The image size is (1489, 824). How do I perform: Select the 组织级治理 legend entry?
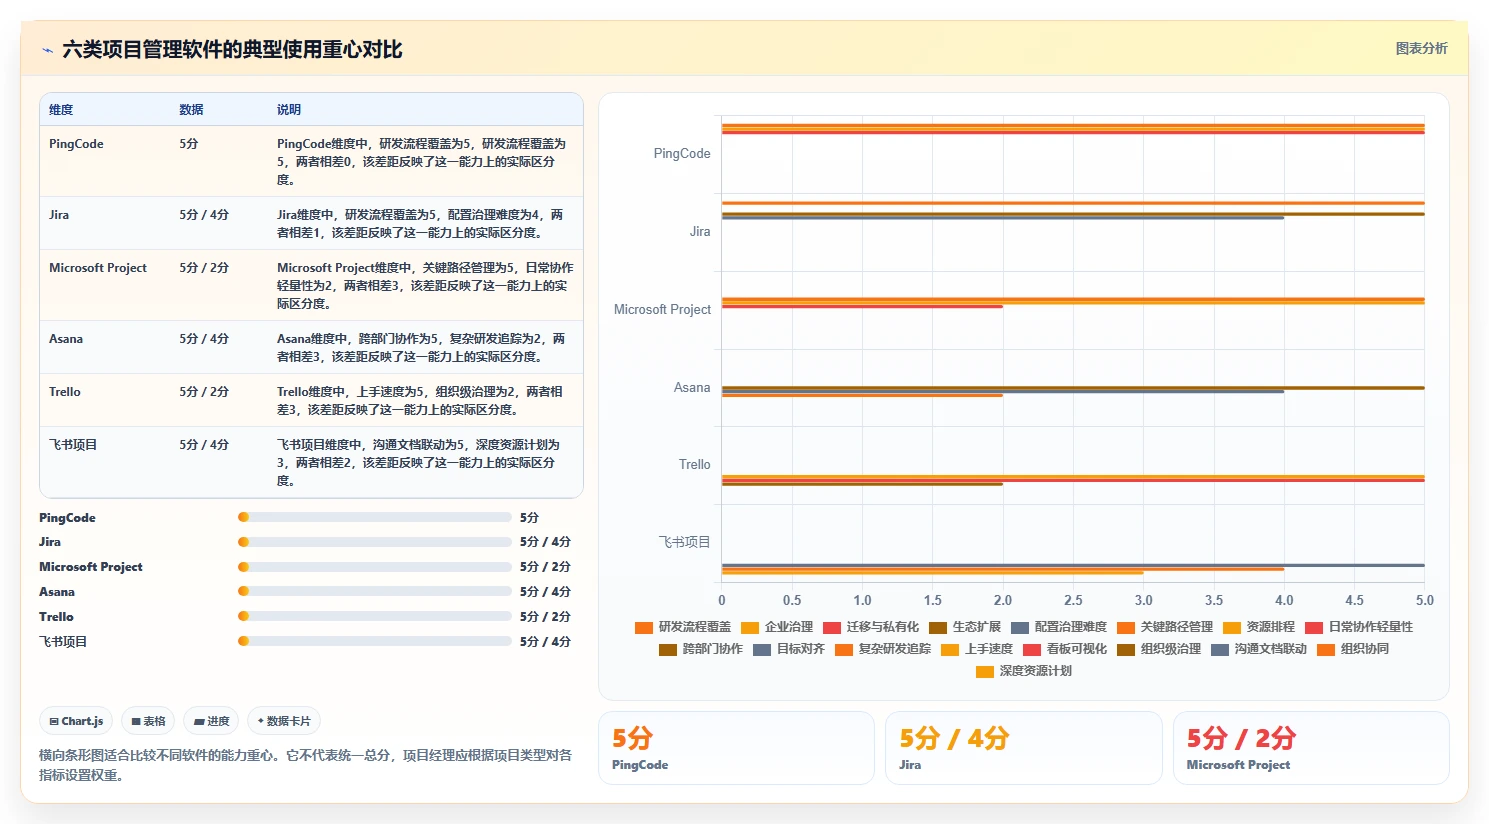tap(1159, 649)
